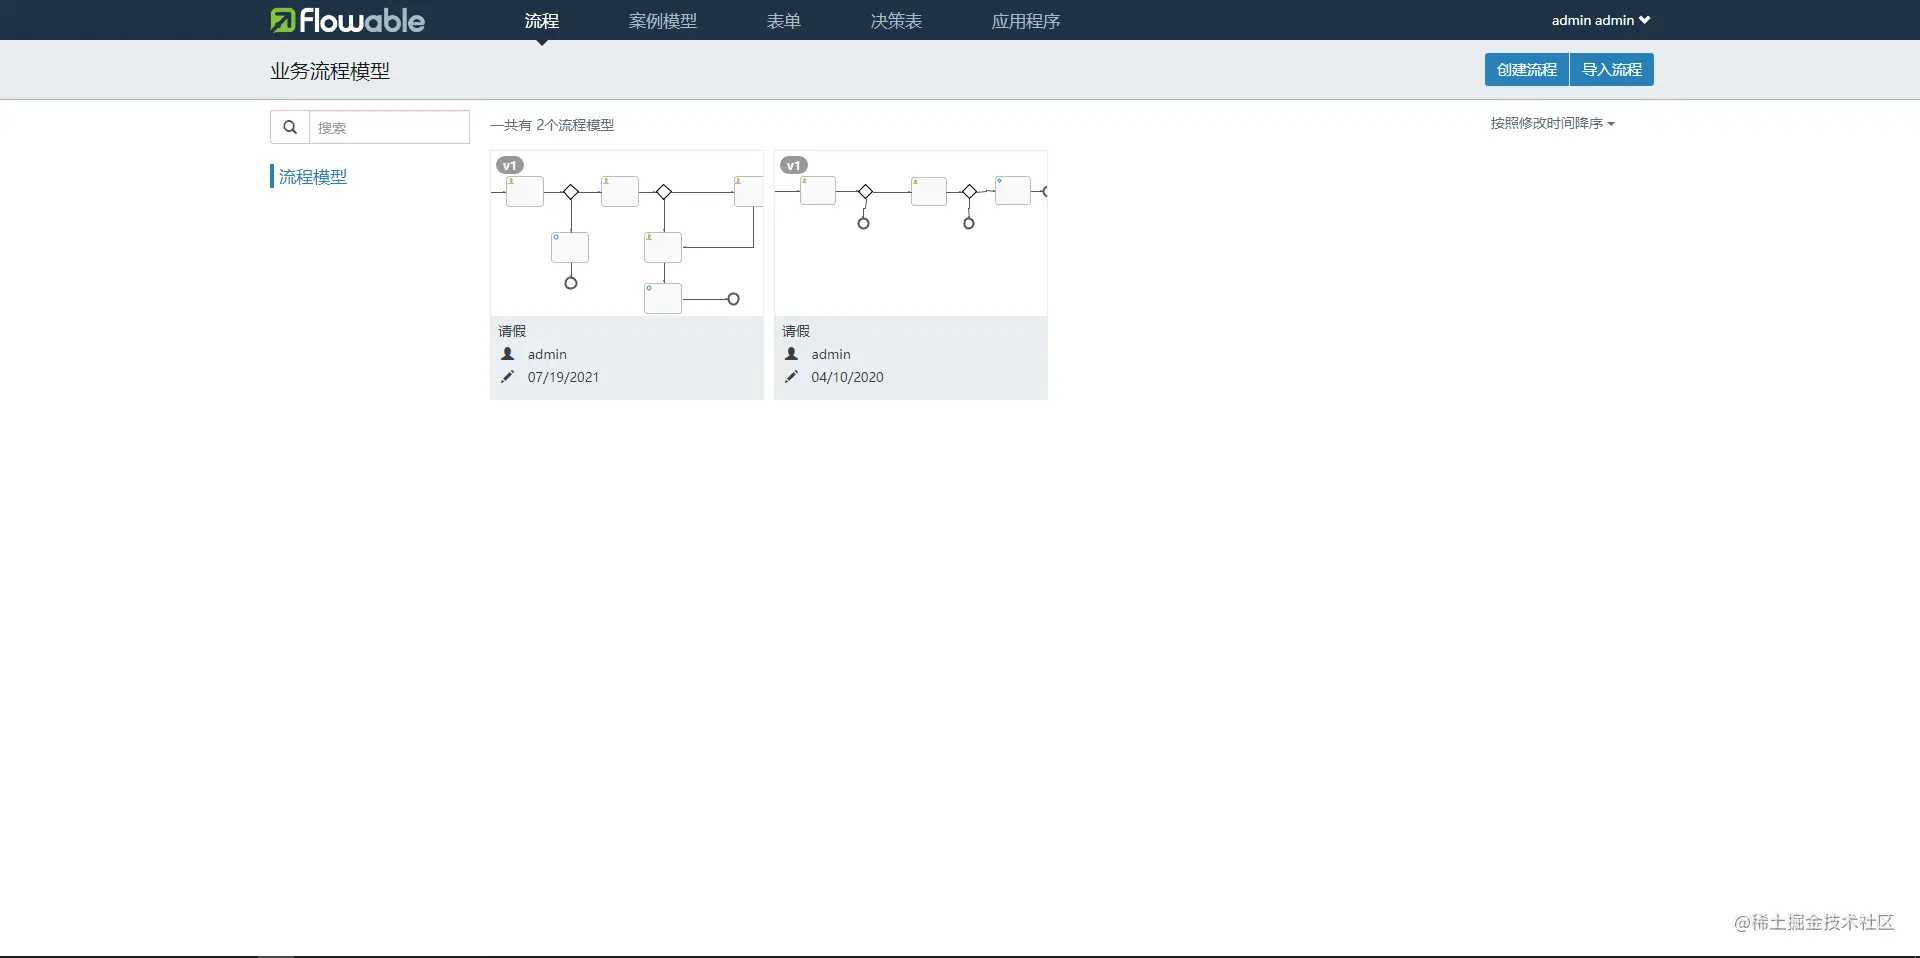Expand the 按照修改时间降序 sort dropdown
Image resolution: width=1920 pixels, height=958 pixels.
(1552, 123)
